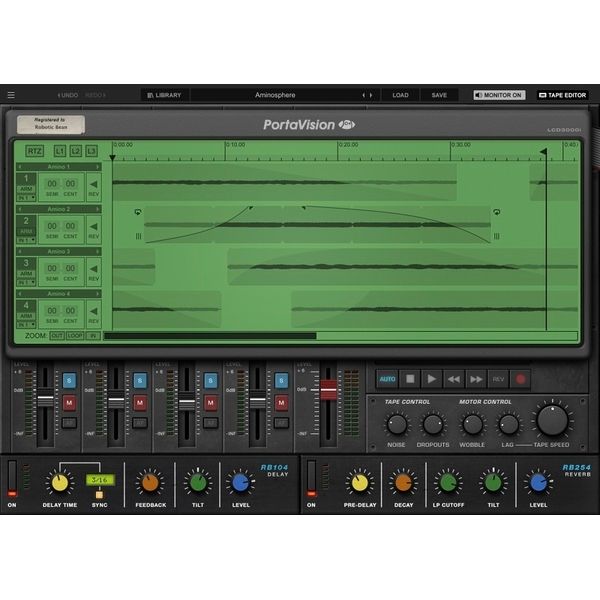This screenshot has height=600, width=600.
Task: Start tape playback with Play
Action: [432, 379]
